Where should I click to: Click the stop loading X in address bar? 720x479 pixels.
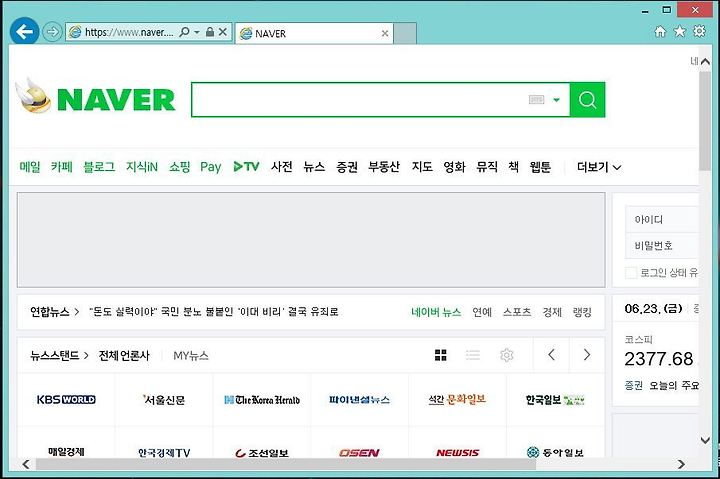click(223, 32)
